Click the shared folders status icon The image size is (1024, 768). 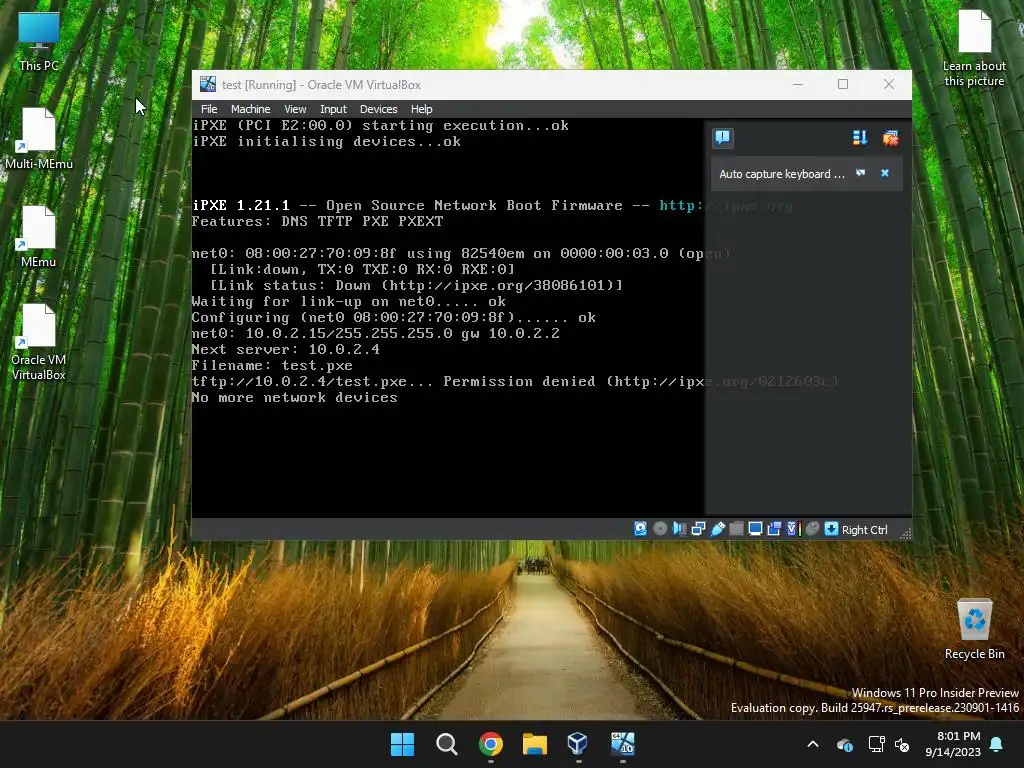[736, 529]
